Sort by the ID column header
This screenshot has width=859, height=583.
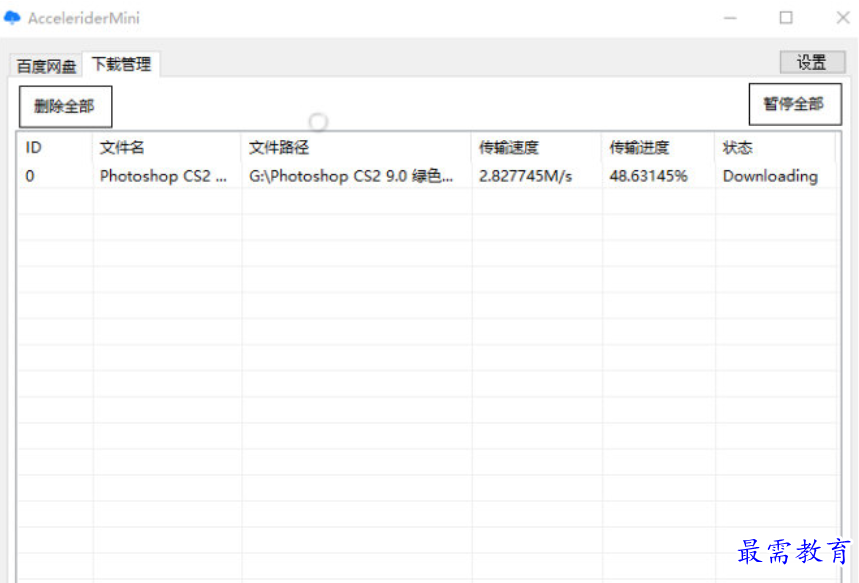55,147
